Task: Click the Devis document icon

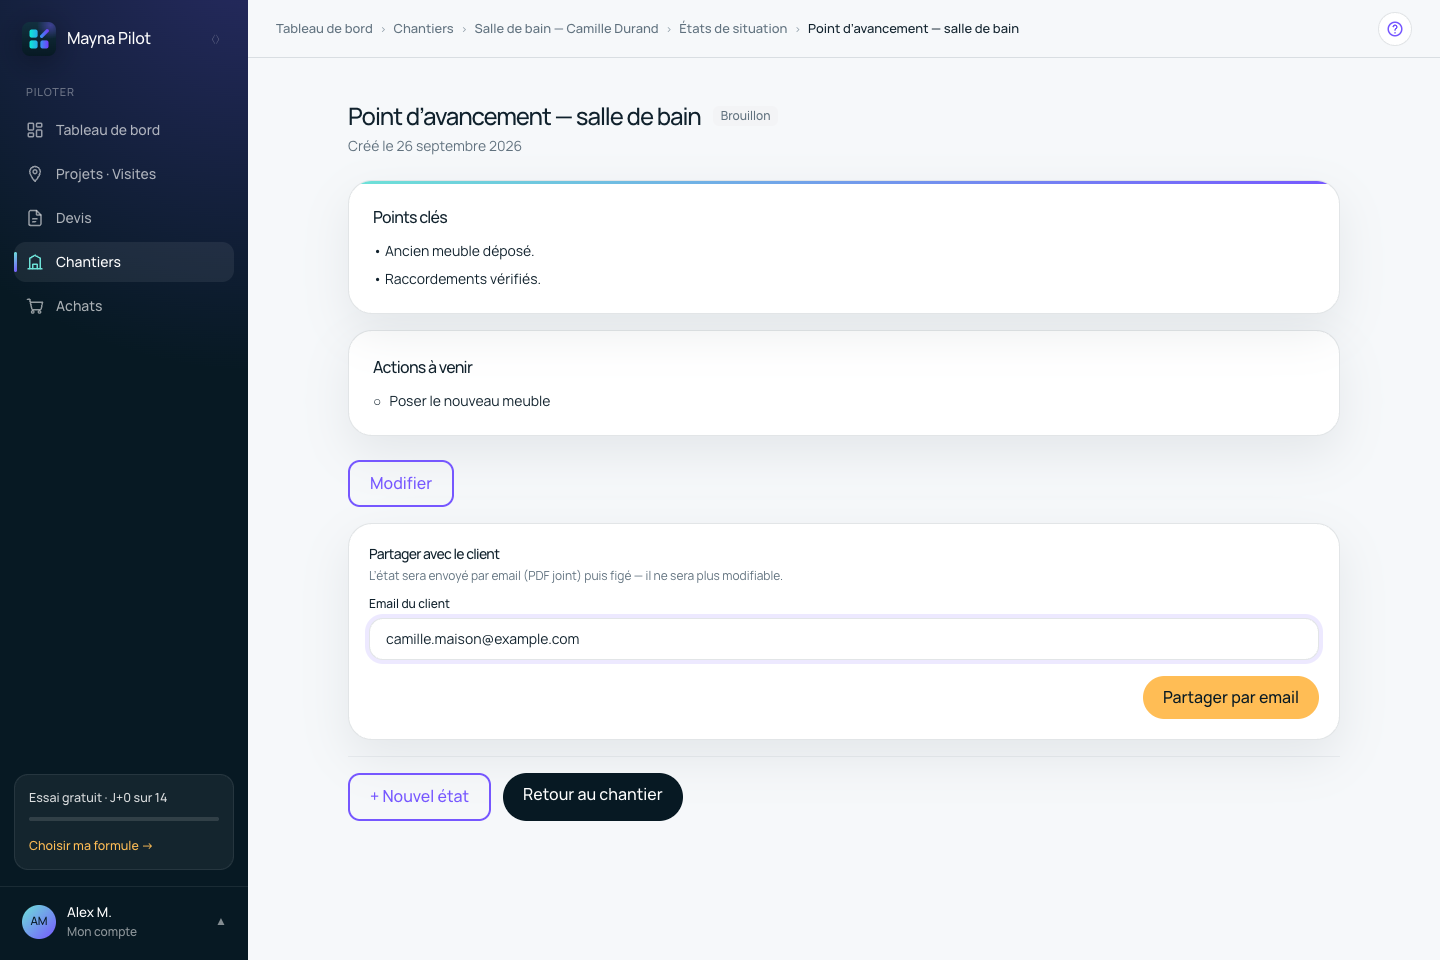Action: point(35,218)
